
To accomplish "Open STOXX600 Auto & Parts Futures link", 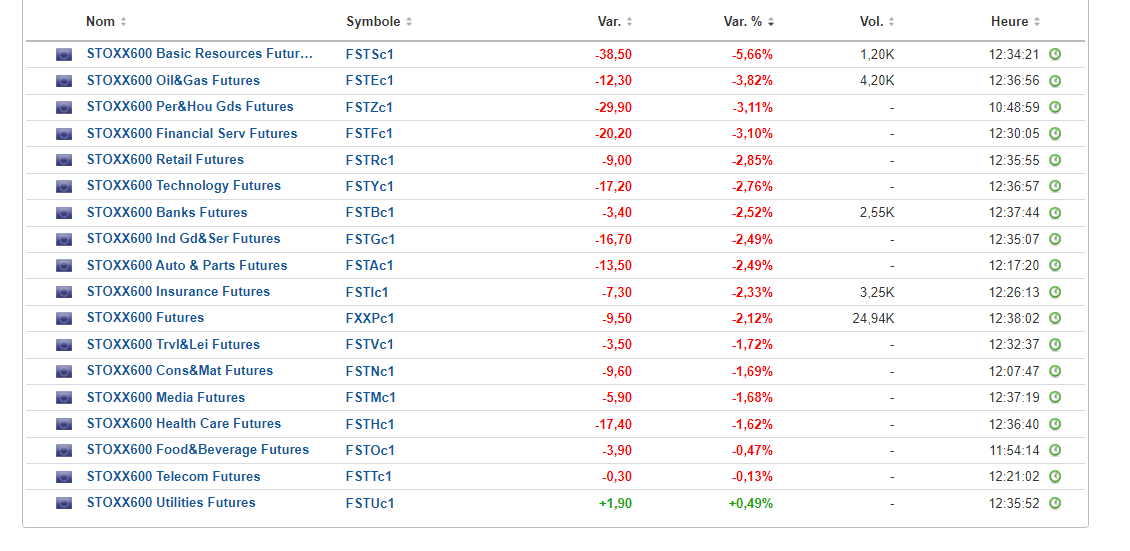I will click(x=186, y=266).
